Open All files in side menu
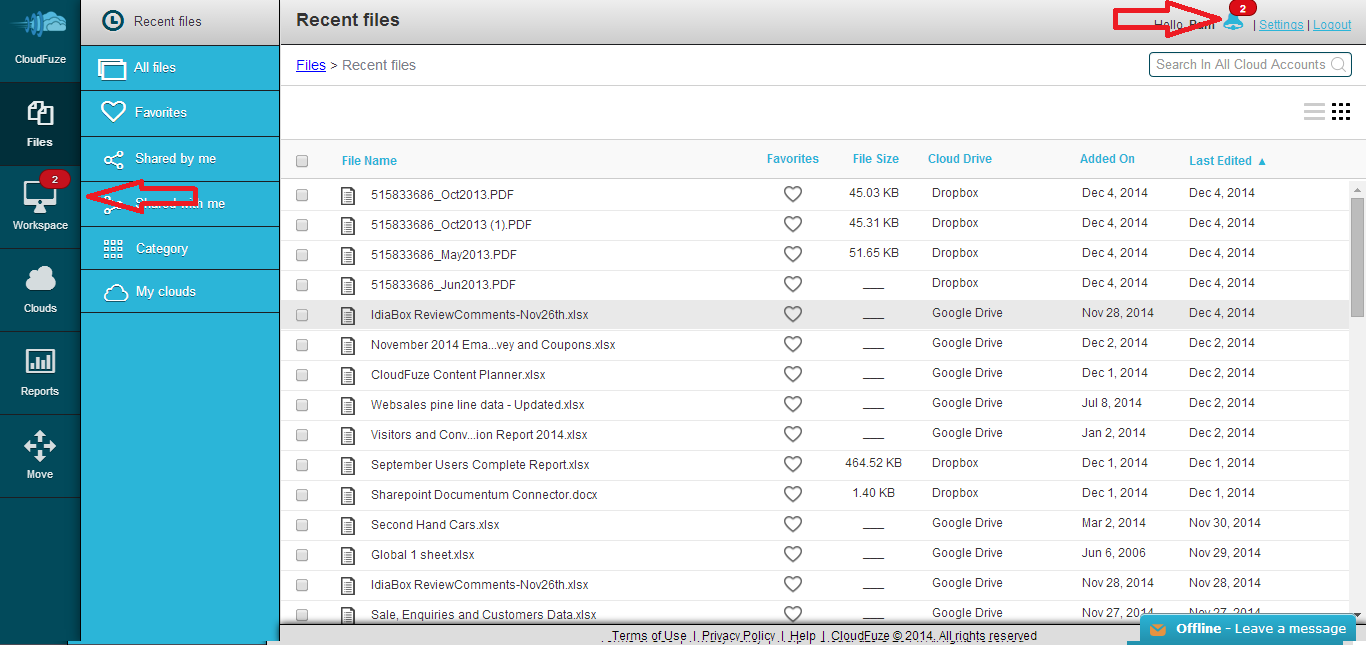1366x645 pixels. coord(180,68)
